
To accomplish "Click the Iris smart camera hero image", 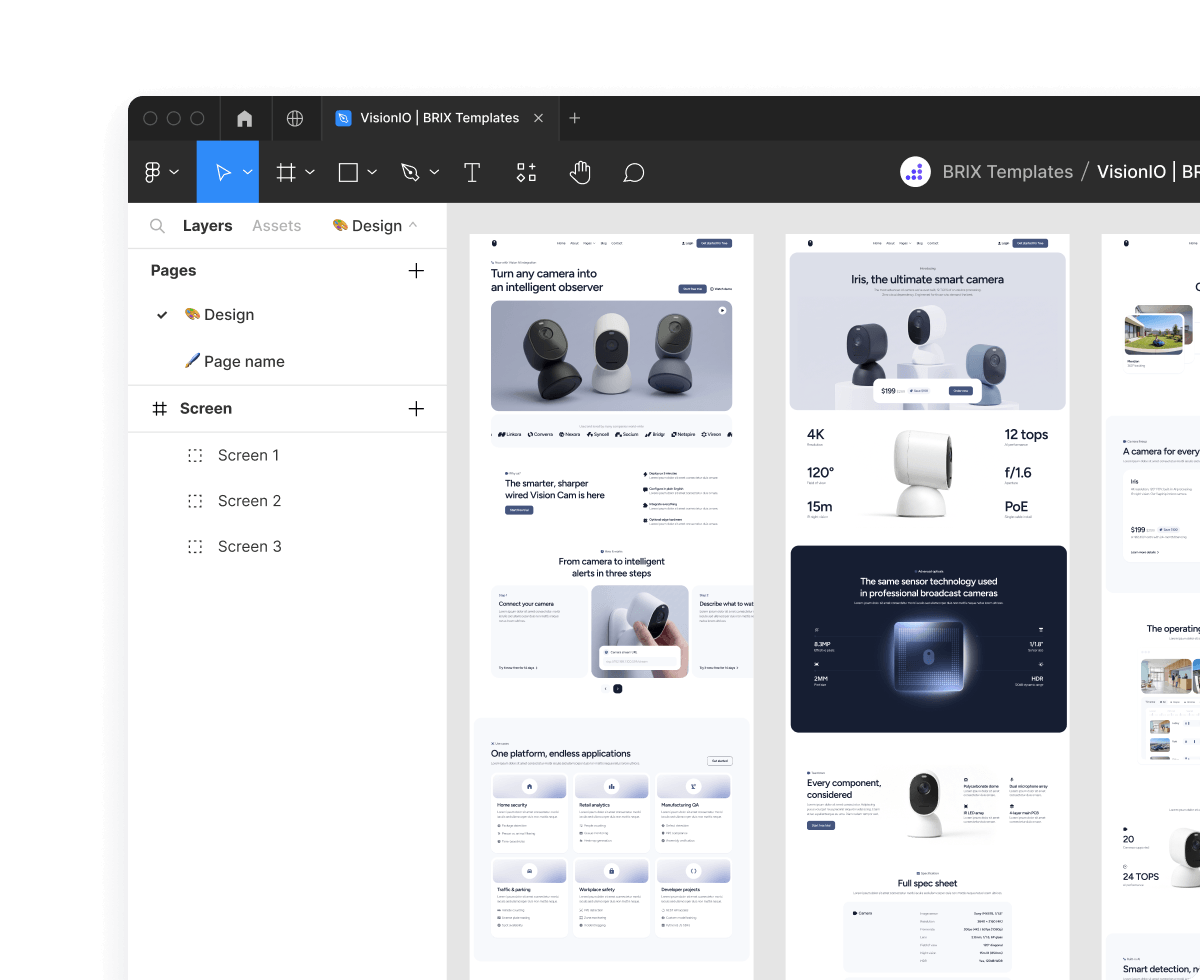I will click(927, 331).
